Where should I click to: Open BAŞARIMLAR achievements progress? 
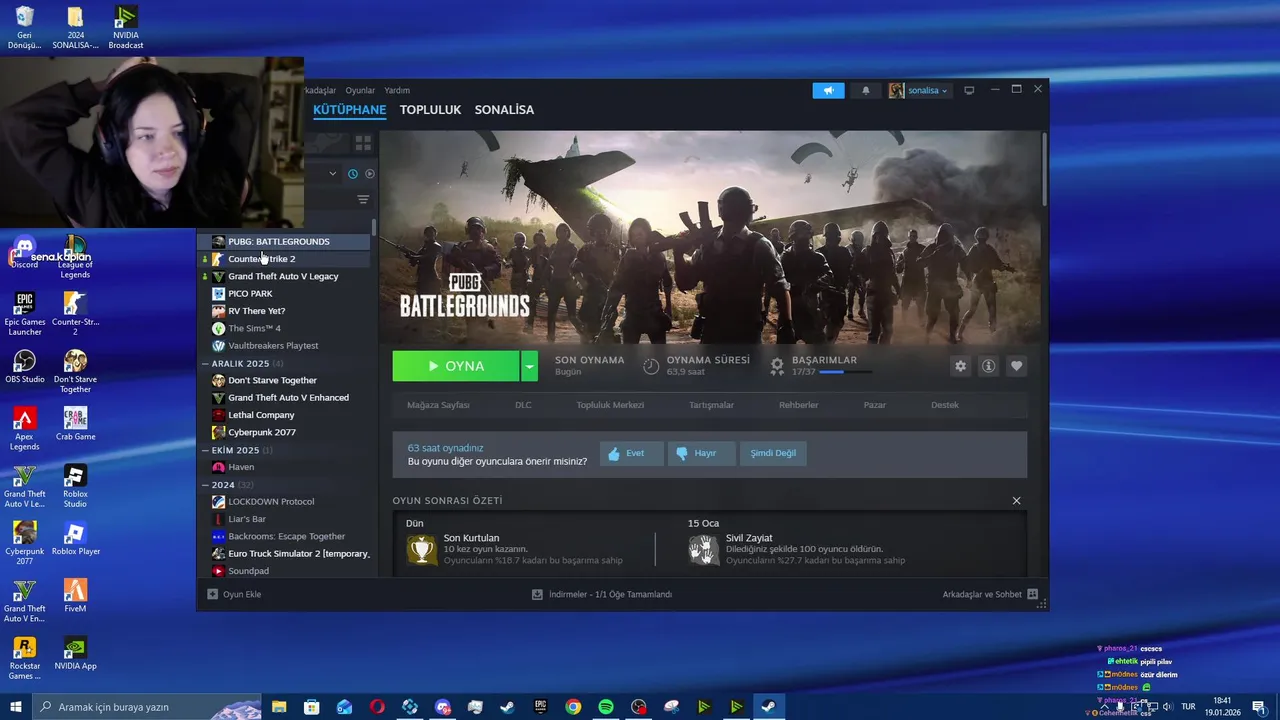pos(822,366)
